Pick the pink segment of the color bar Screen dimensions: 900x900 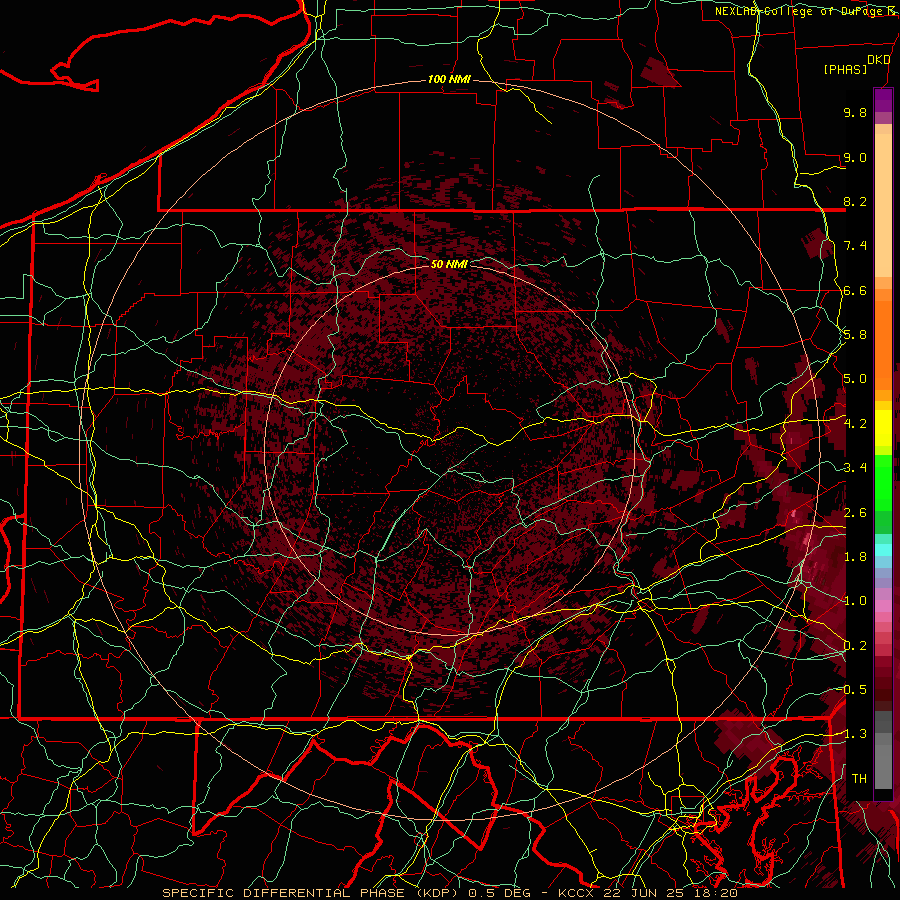click(883, 606)
